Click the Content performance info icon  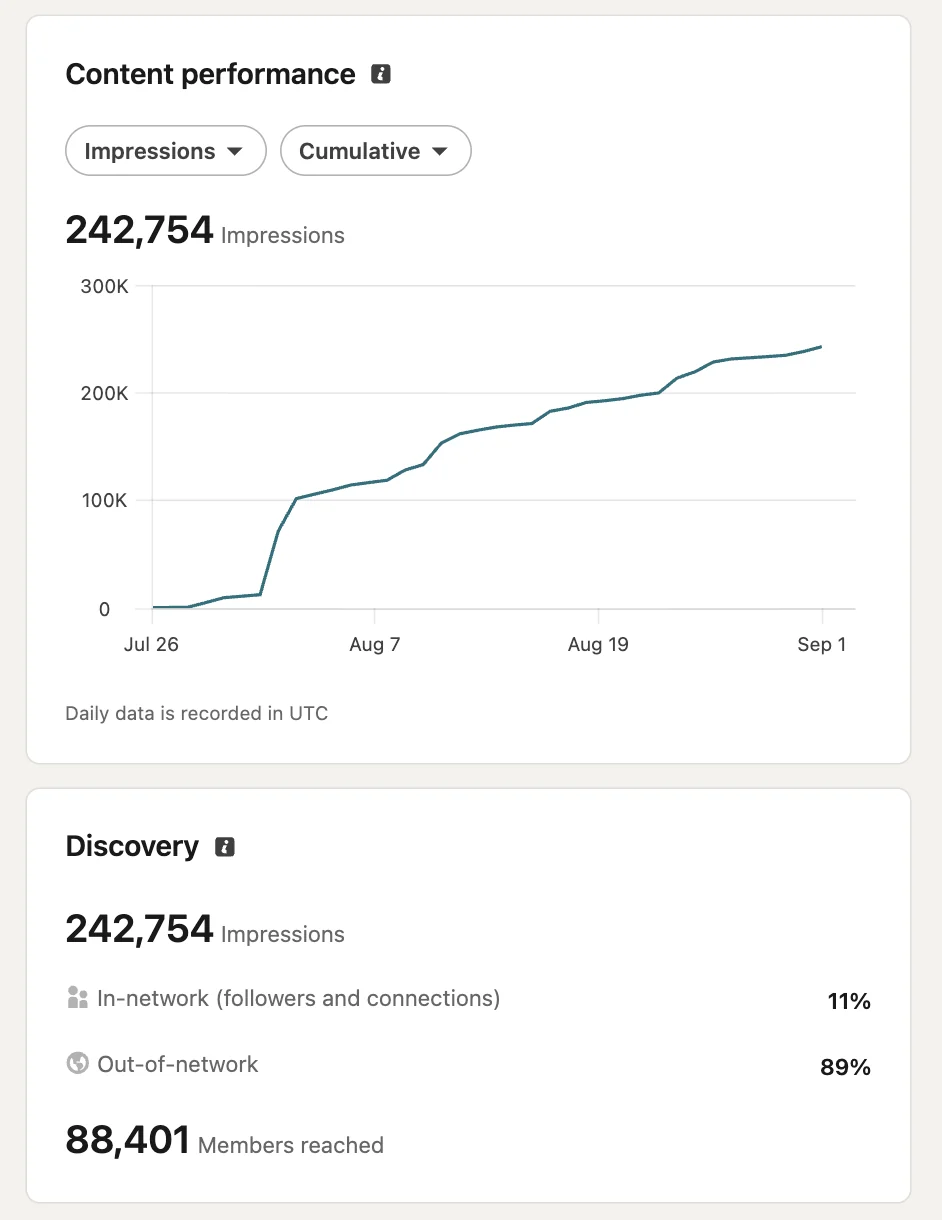[380, 74]
